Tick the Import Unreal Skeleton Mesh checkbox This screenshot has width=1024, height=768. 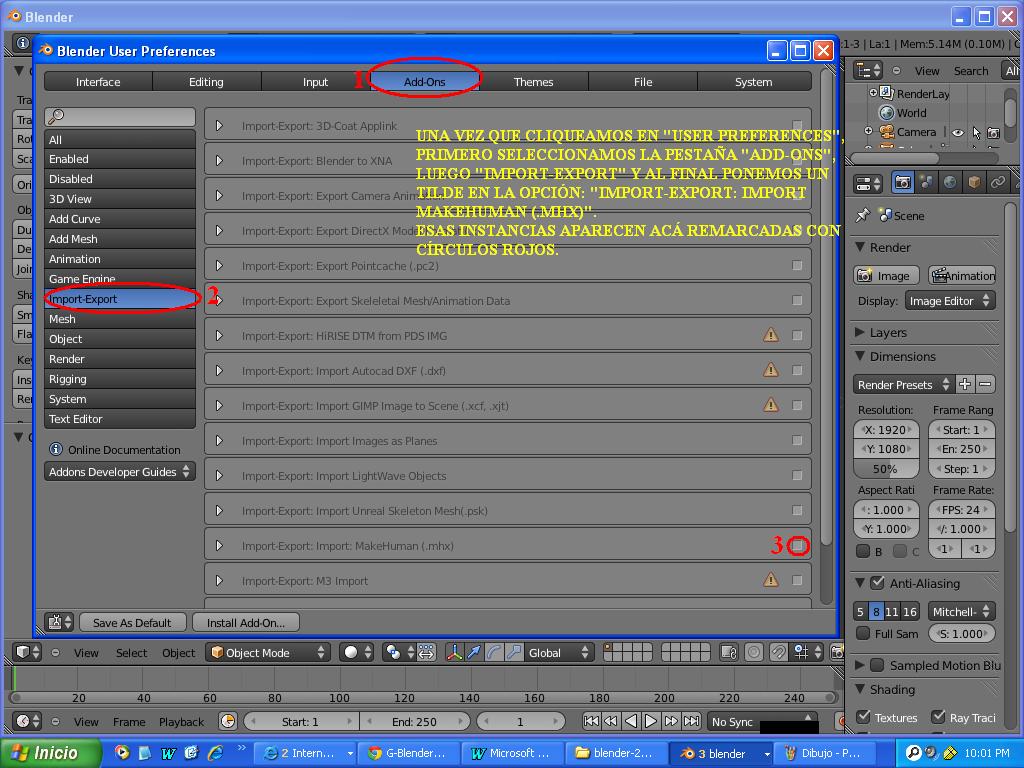point(797,510)
